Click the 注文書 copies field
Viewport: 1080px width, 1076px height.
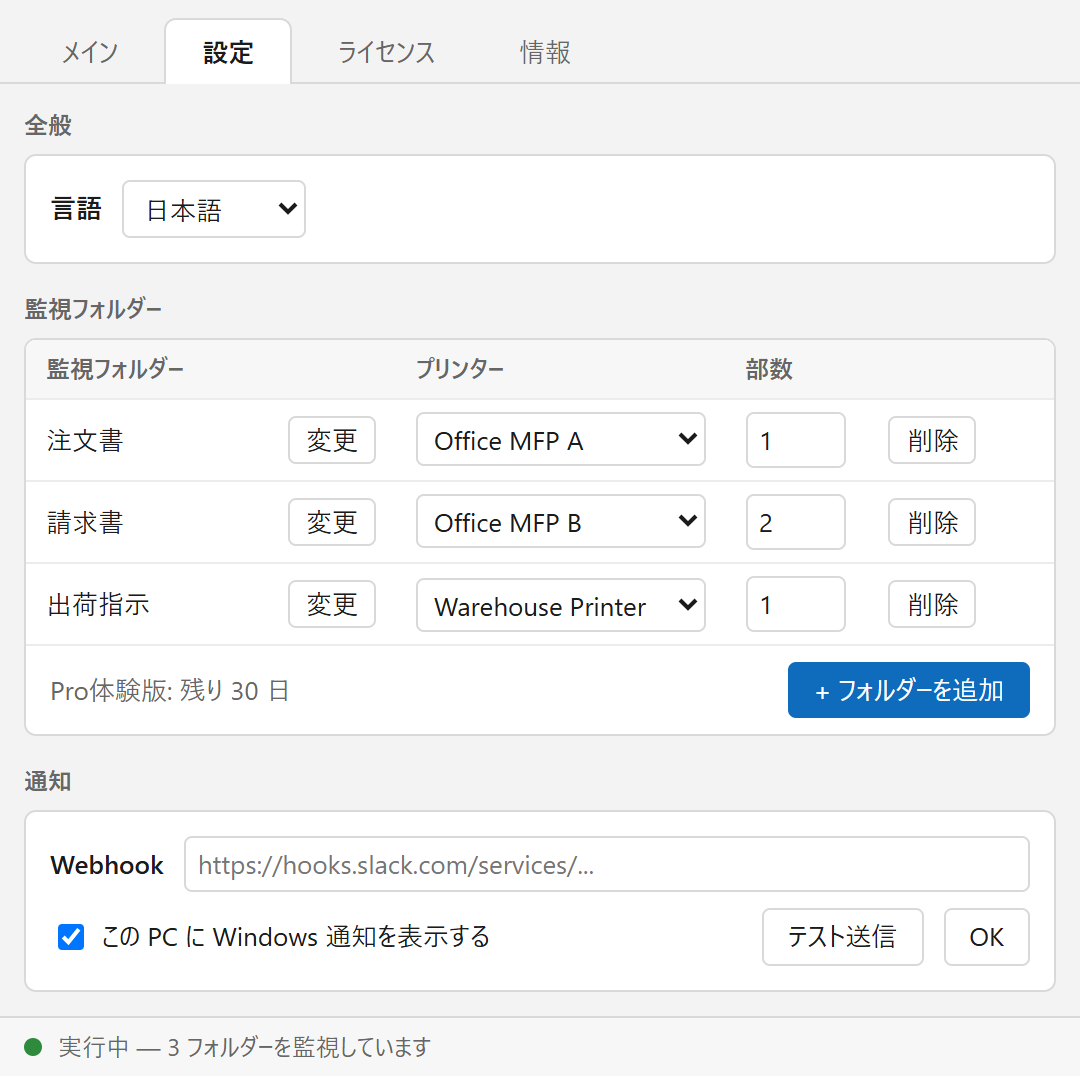tap(796, 440)
